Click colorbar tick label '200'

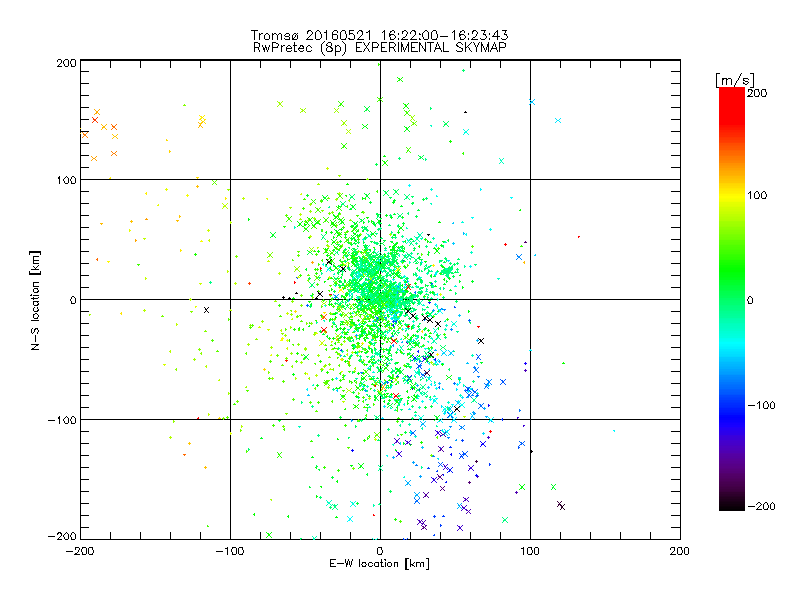(x=757, y=92)
